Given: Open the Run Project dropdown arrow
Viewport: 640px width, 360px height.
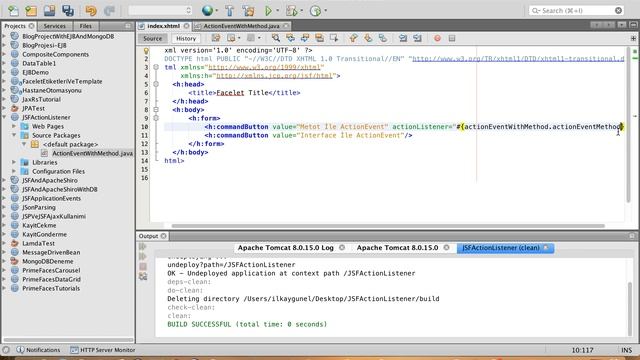Looking at the screenshot, I should pyautogui.click(x=278, y=11).
